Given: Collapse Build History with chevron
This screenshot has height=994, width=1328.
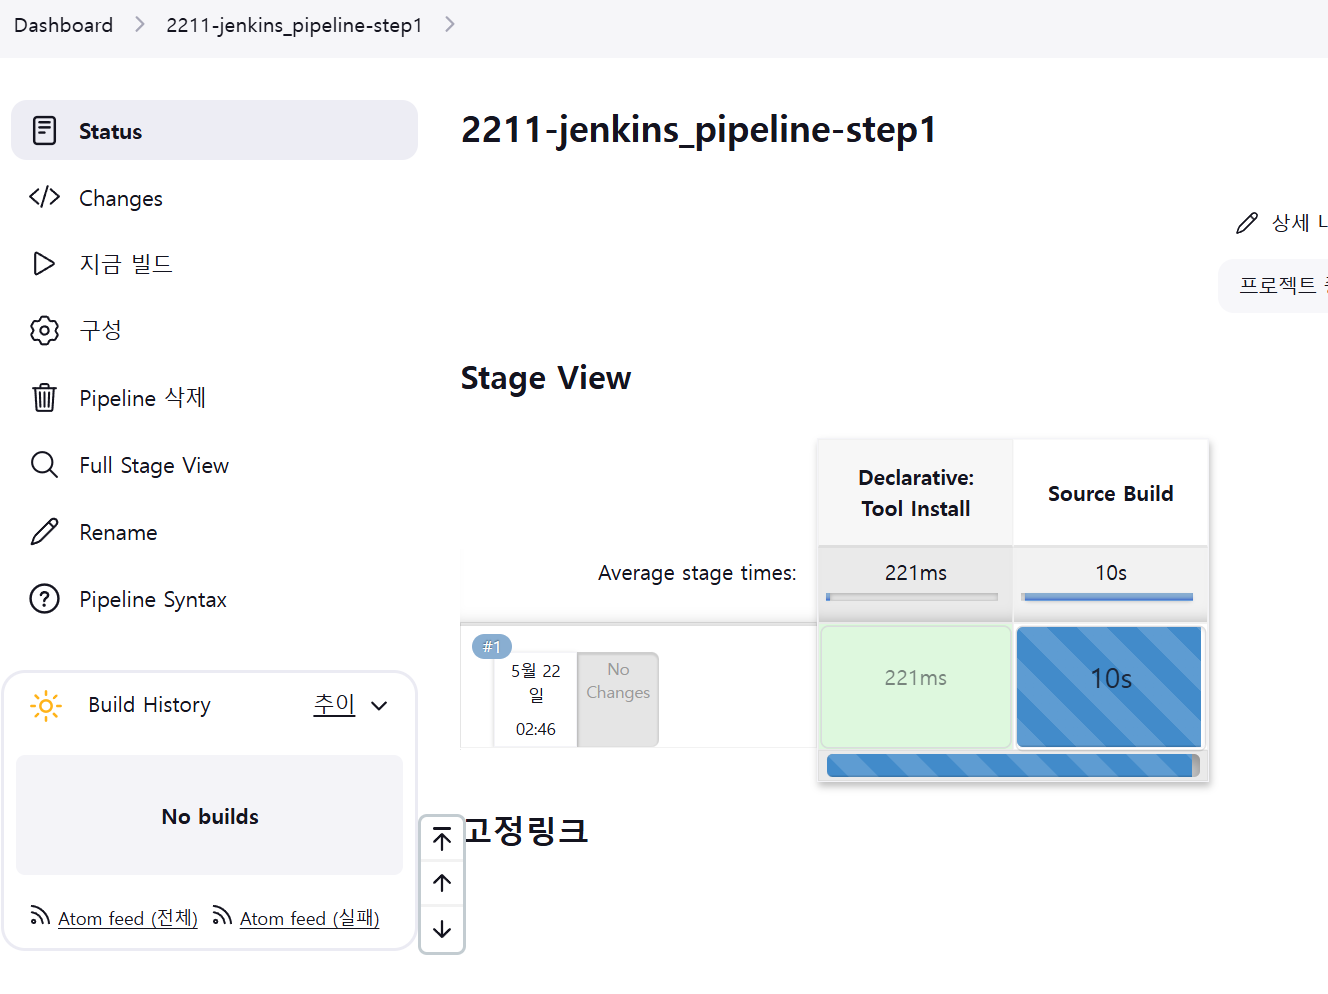Looking at the screenshot, I should coord(379,706).
